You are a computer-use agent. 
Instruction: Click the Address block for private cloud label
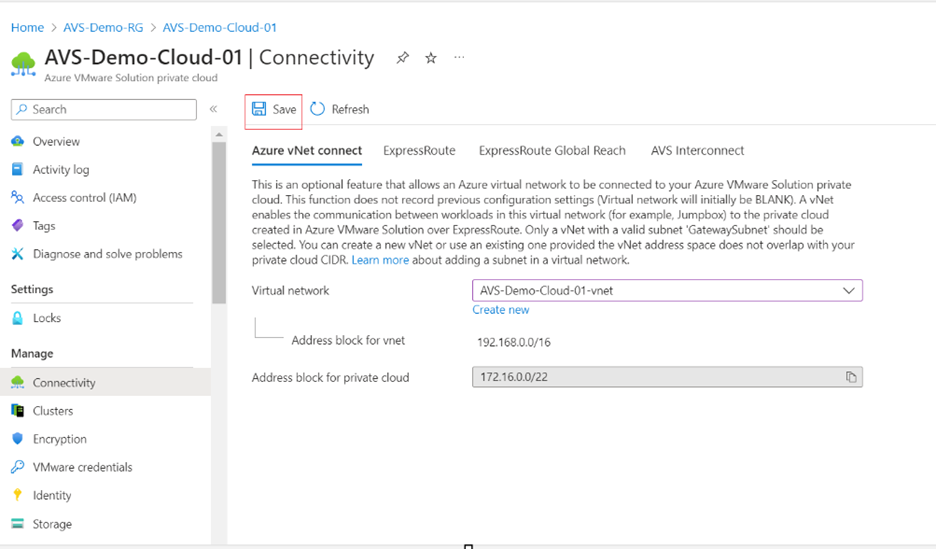pyautogui.click(x=330, y=378)
